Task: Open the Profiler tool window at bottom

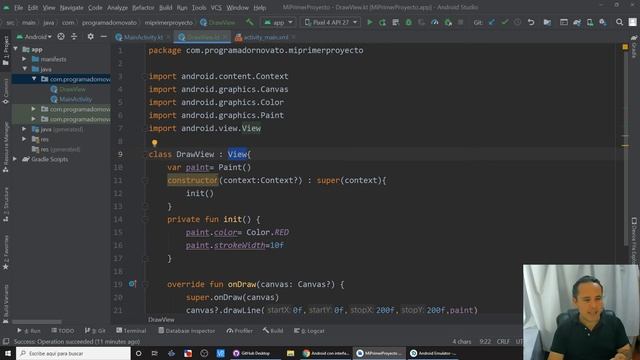Action: (240, 331)
